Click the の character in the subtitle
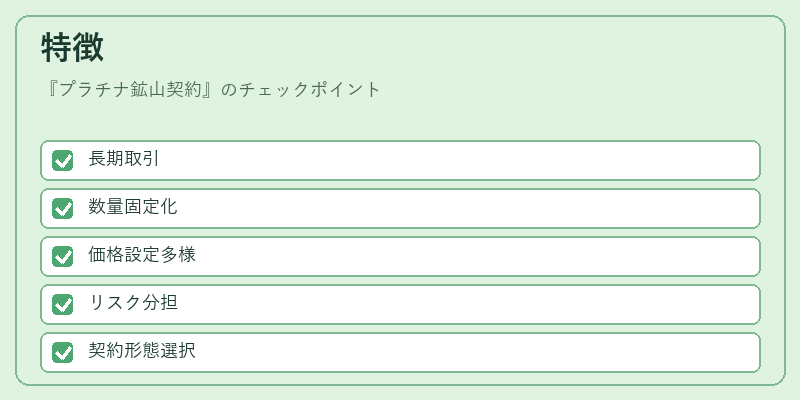Screen dimensions: 800x400 pos(230,90)
